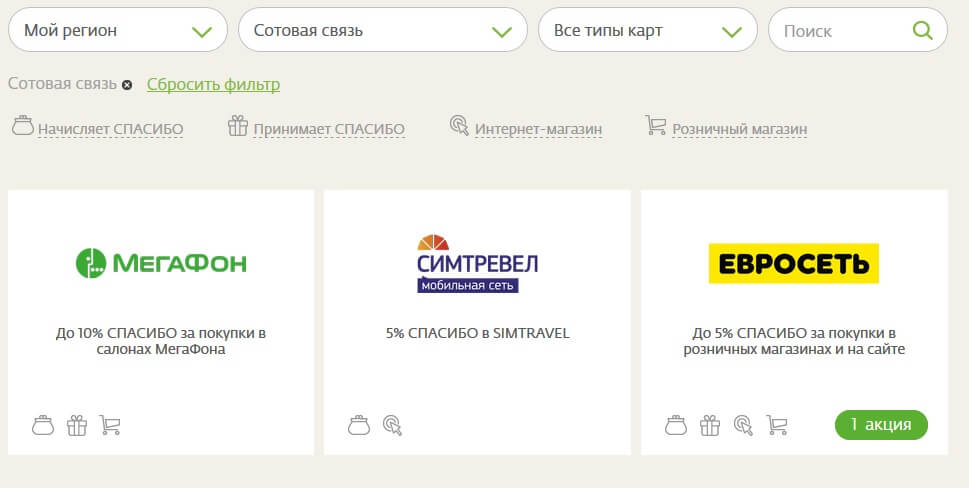Screen dimensions: 969x488
Task: Click Сбросить фильтр link
Action: 213,84
